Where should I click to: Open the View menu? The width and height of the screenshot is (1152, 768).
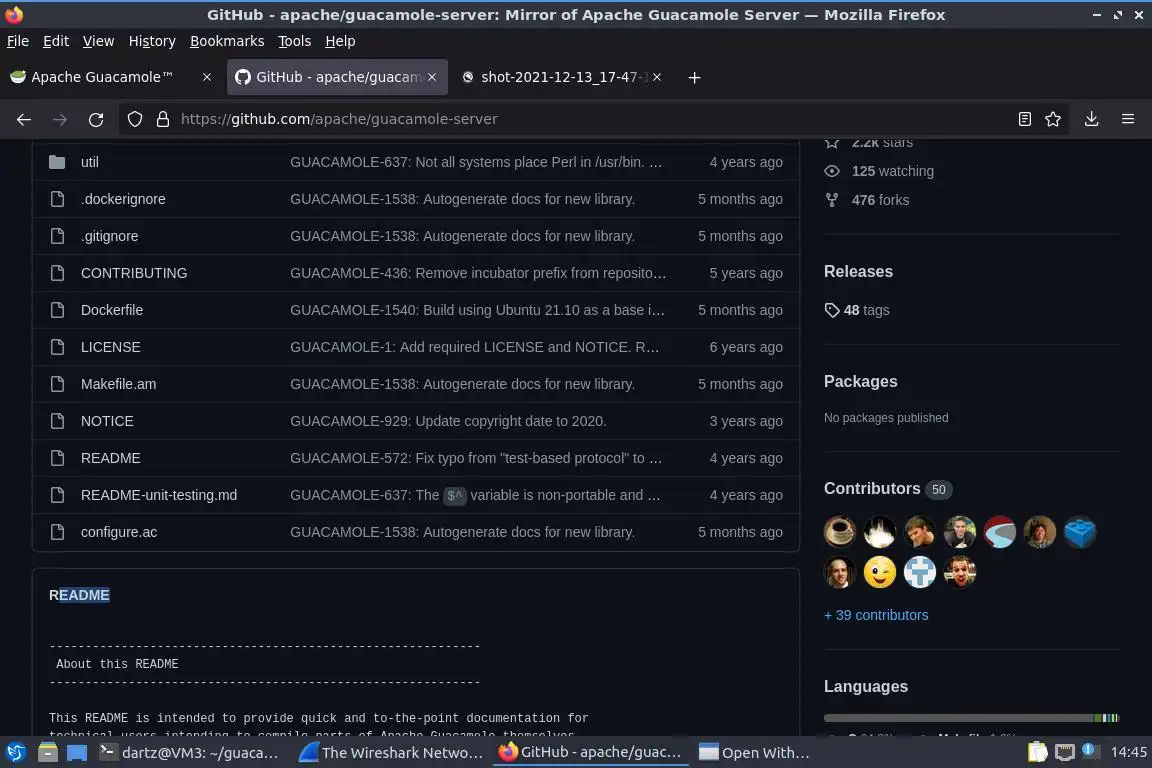pyautogui.click(x=98, y=41)
